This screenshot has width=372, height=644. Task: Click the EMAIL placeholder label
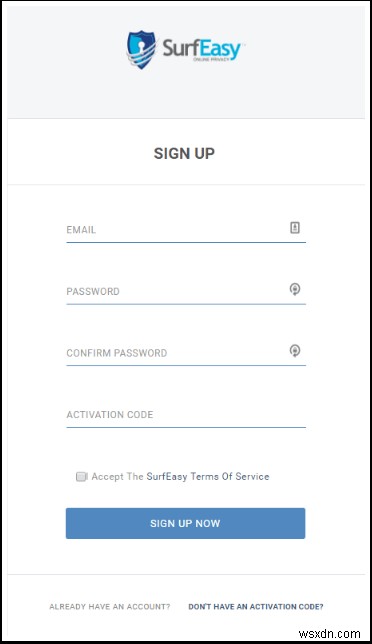[x=81, y=230]
